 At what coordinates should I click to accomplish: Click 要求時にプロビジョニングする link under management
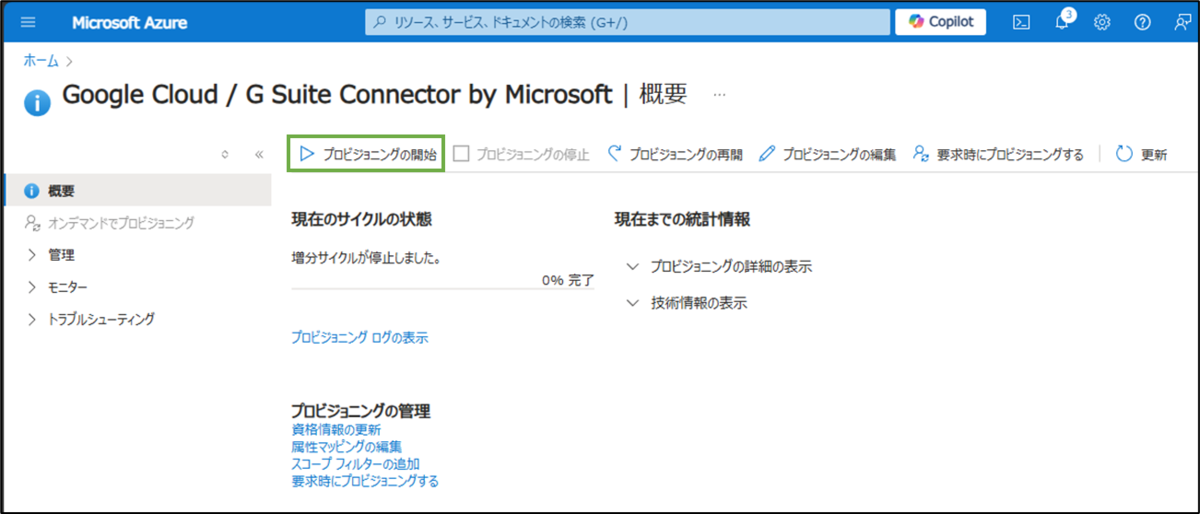pyautogui.click(x=365, y=480)
